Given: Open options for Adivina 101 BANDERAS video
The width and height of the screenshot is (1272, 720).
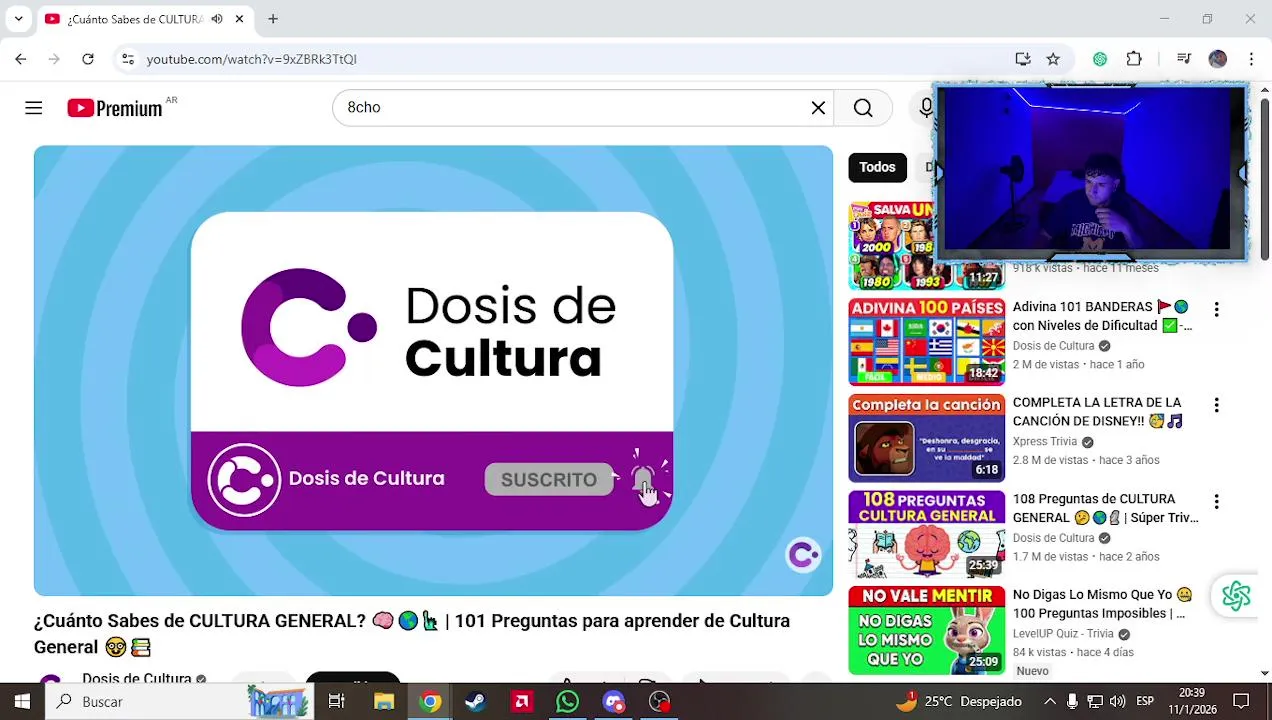Looking at the screenshot, I should pyautogui.click(x=1216, y=310).
